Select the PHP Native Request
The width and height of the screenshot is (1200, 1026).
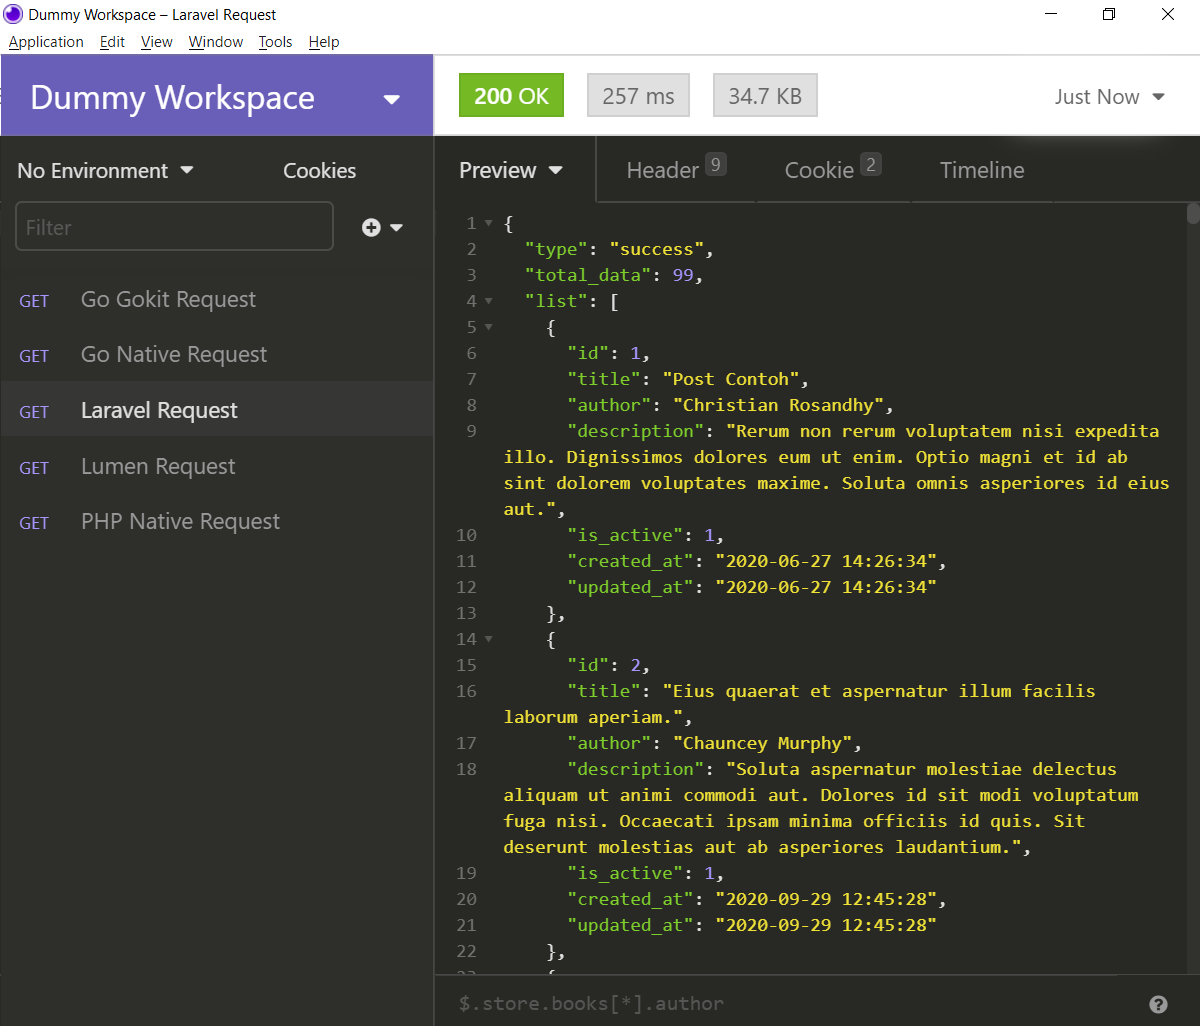point(217,522)
